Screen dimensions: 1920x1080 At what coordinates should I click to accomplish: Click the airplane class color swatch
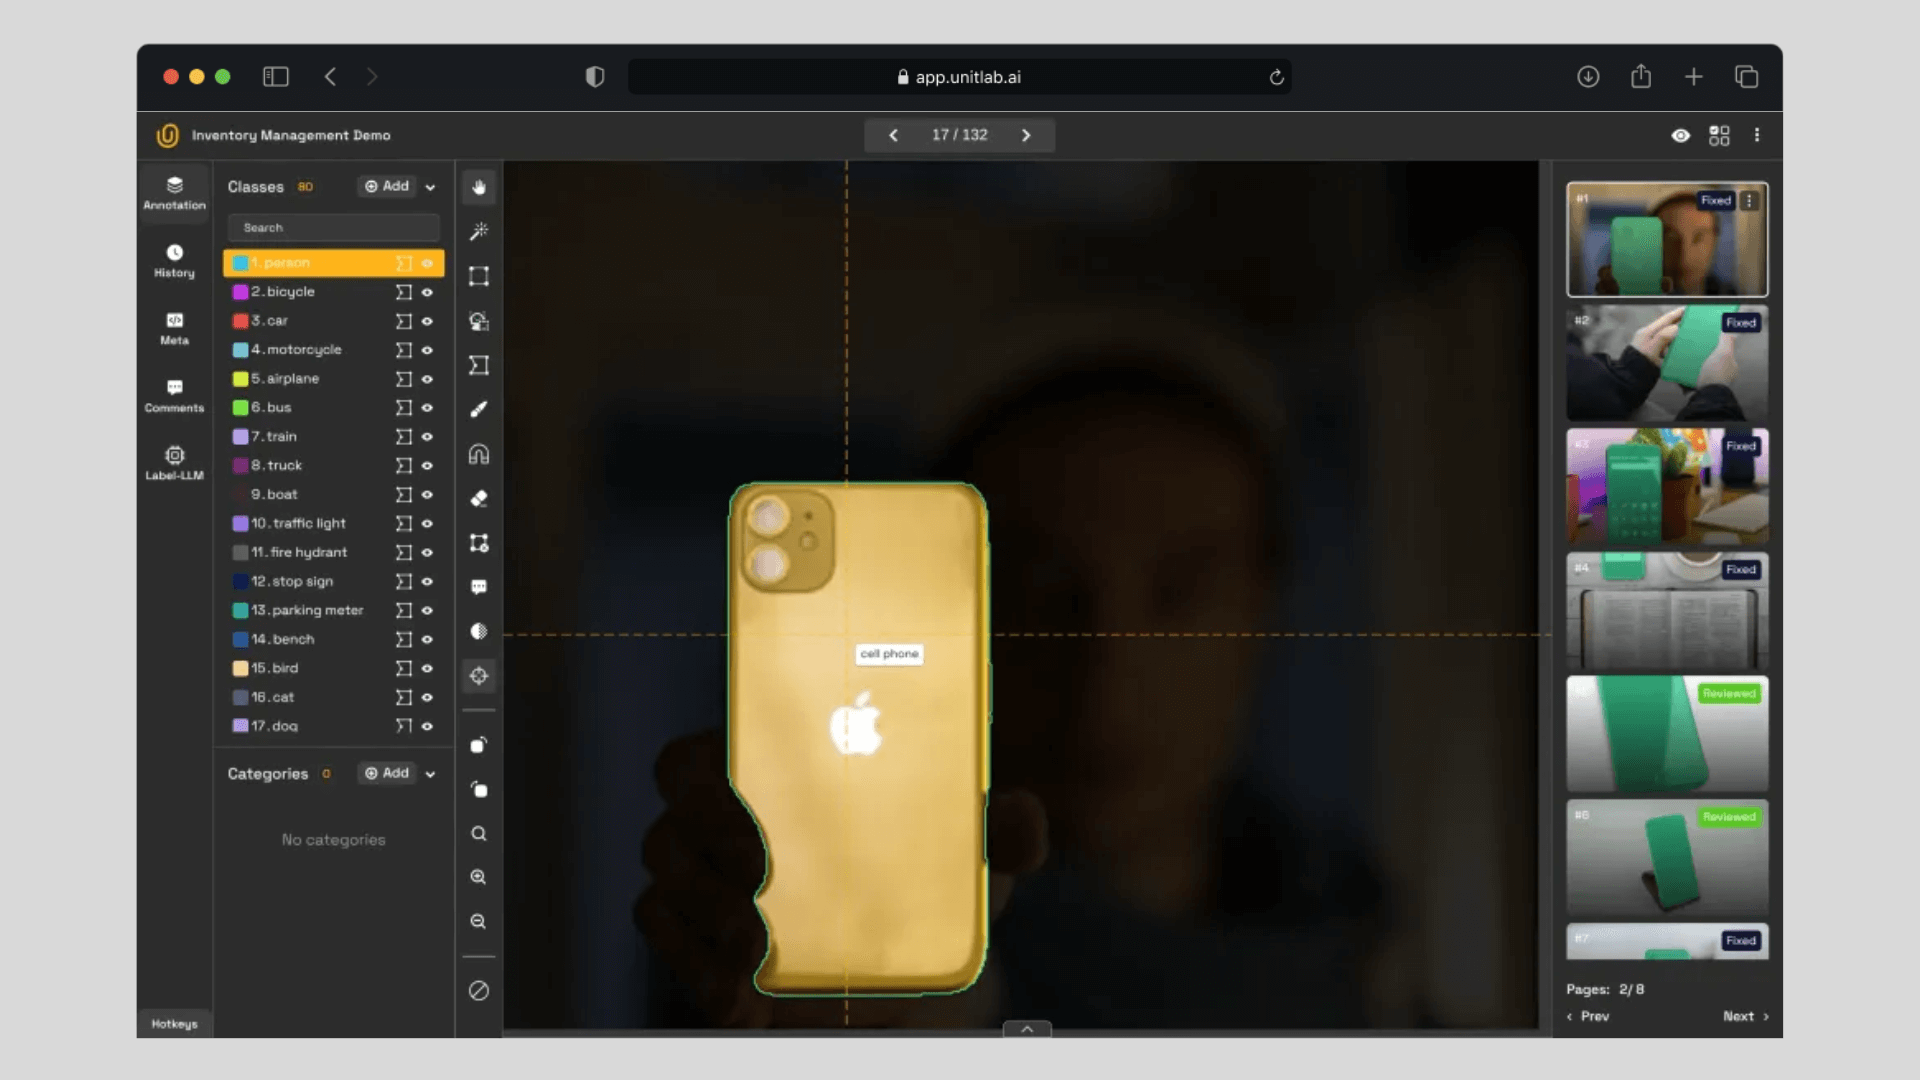(x=240, y=379)
